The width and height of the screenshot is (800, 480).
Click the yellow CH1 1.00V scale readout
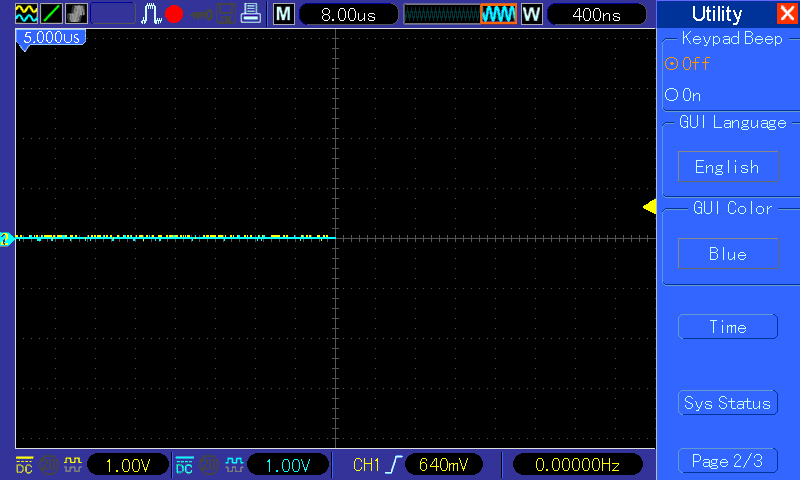pos(128,465)
